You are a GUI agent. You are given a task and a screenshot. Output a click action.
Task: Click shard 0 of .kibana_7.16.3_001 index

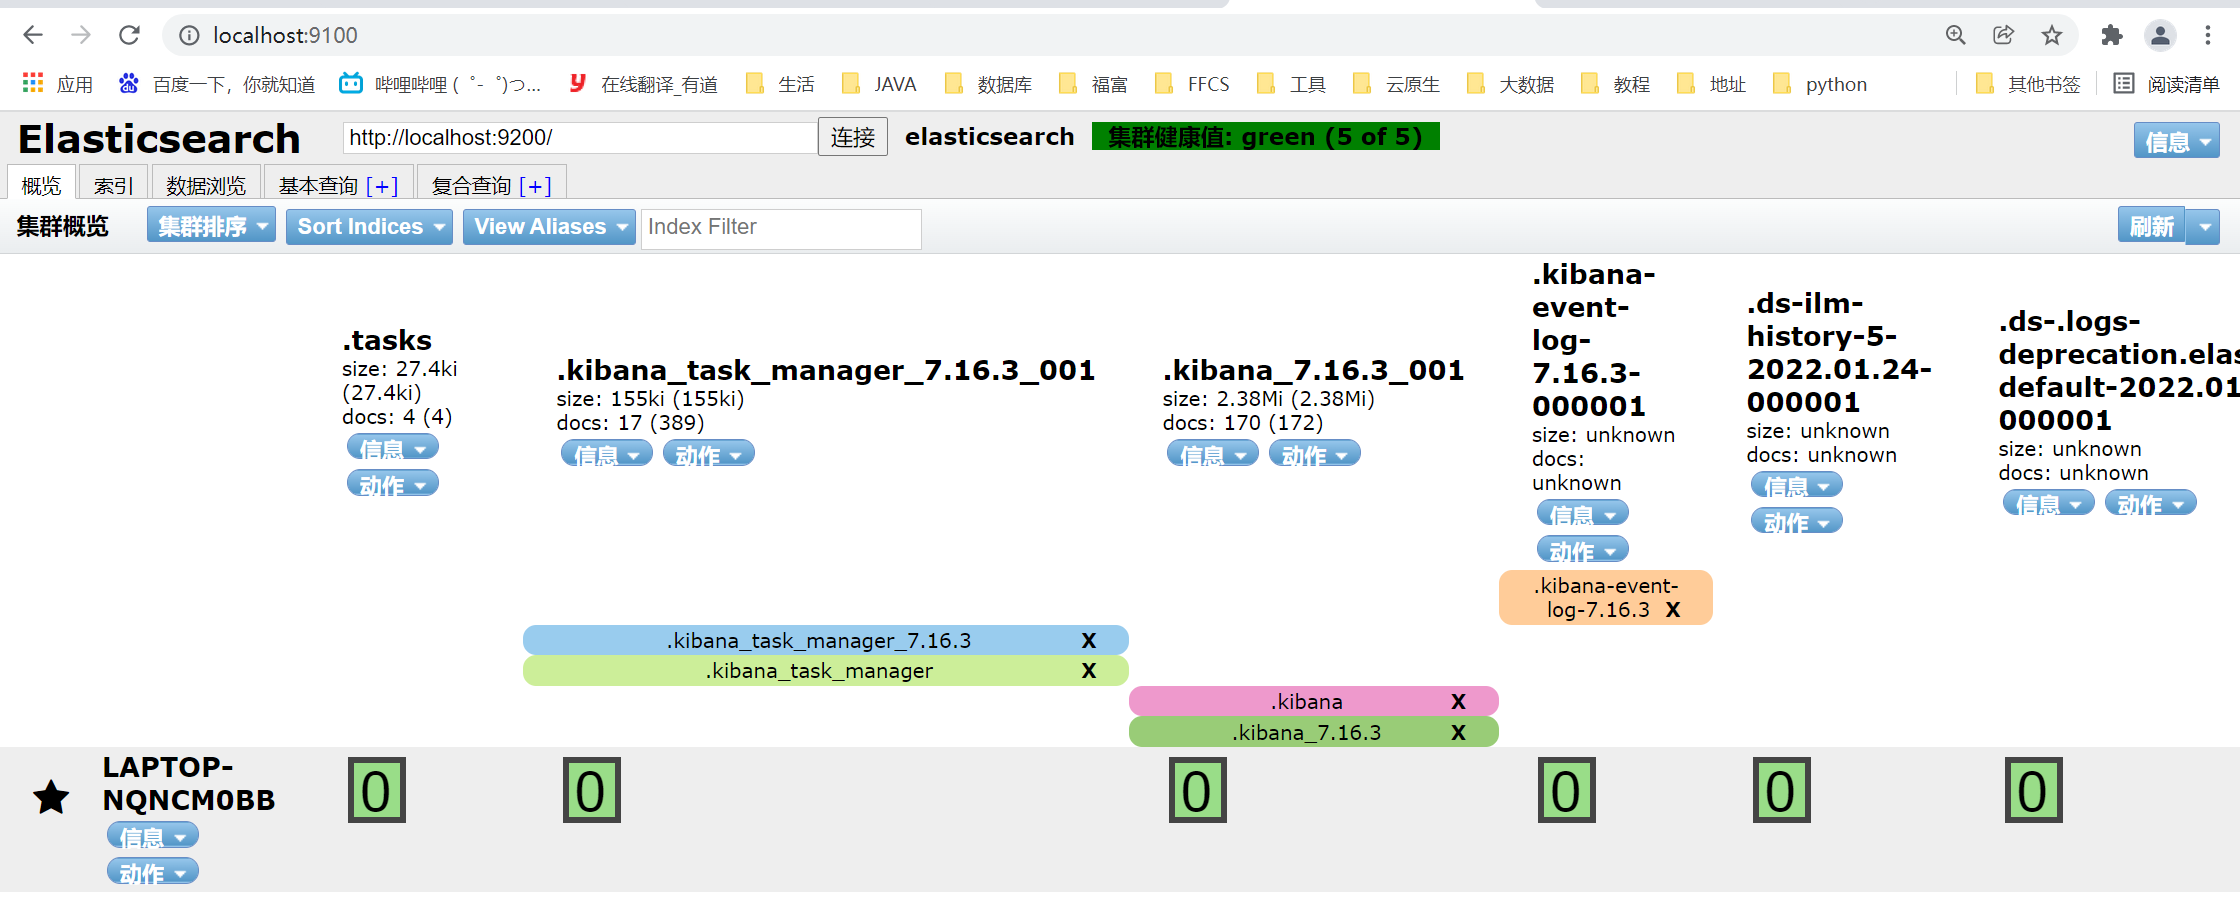(1198, 790)
